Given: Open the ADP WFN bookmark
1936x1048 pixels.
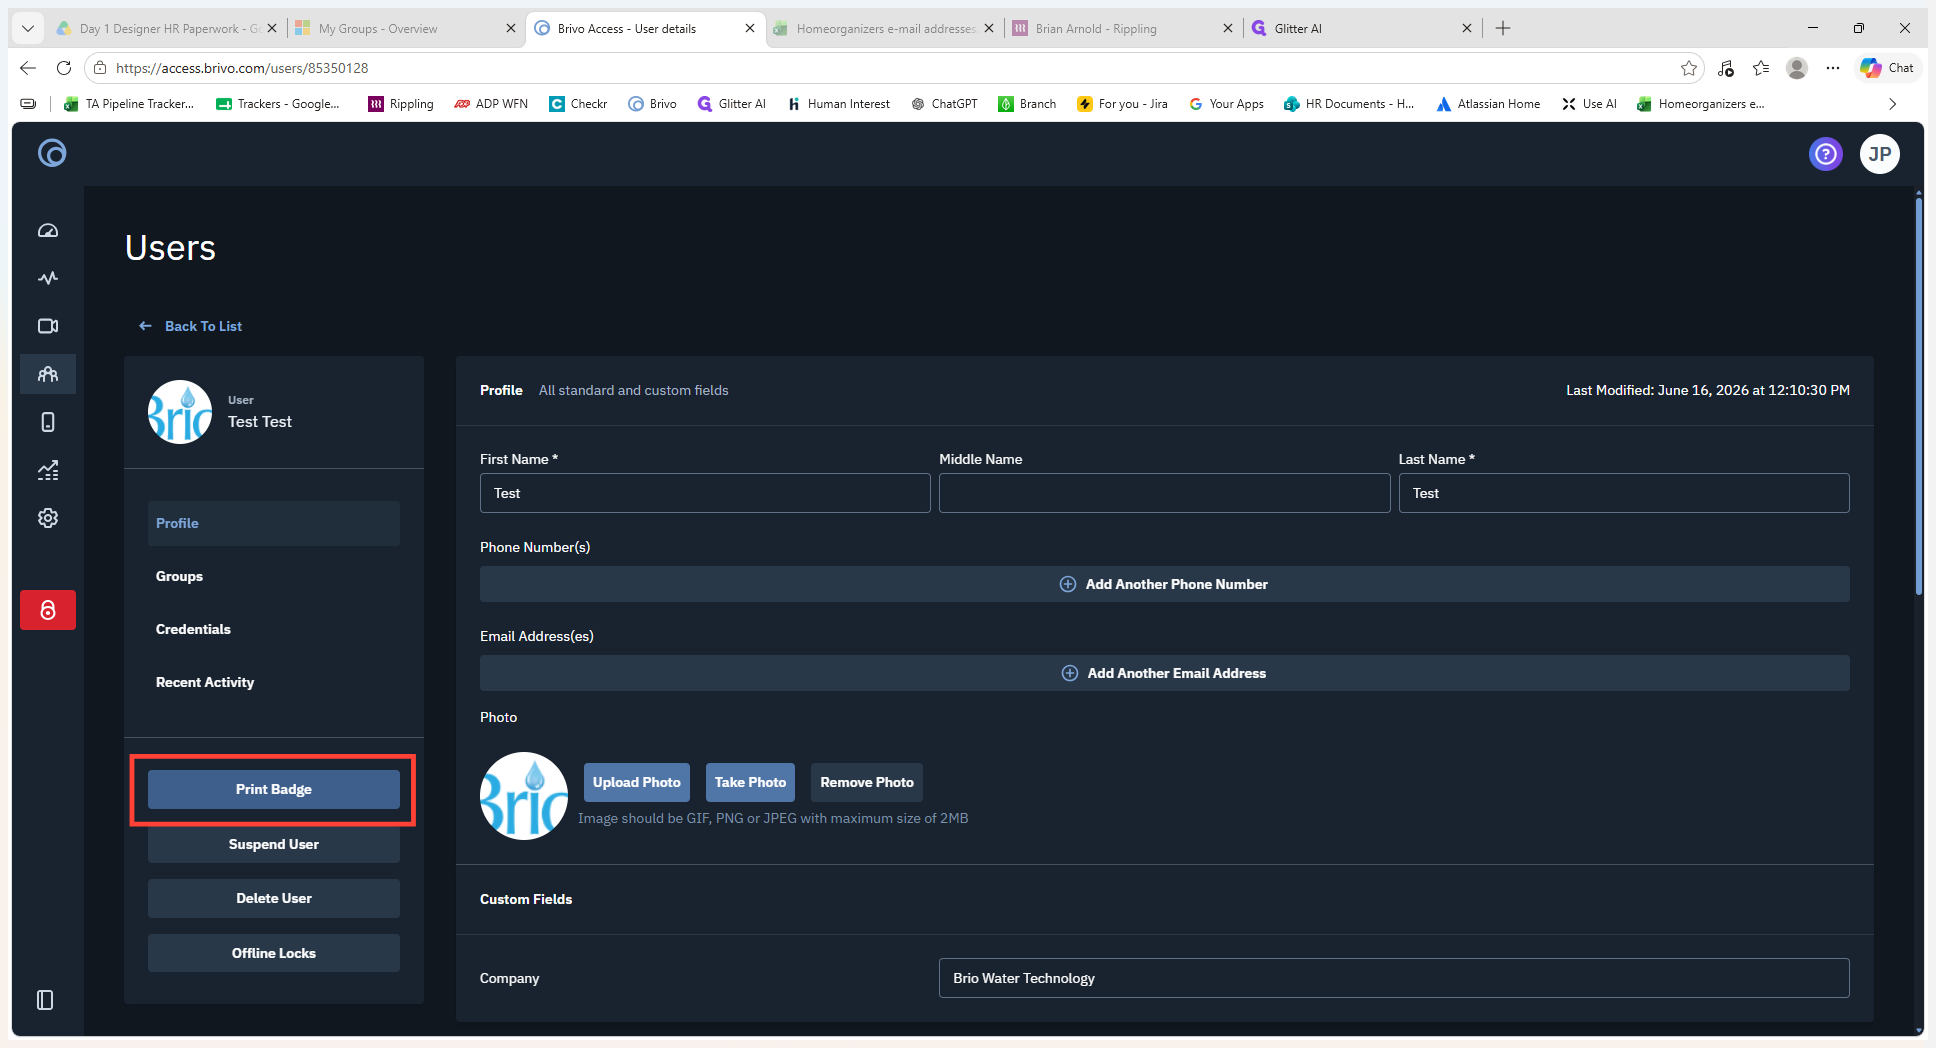Looking at the screenshot, I should pyautogui.click(x=491, y=104).
